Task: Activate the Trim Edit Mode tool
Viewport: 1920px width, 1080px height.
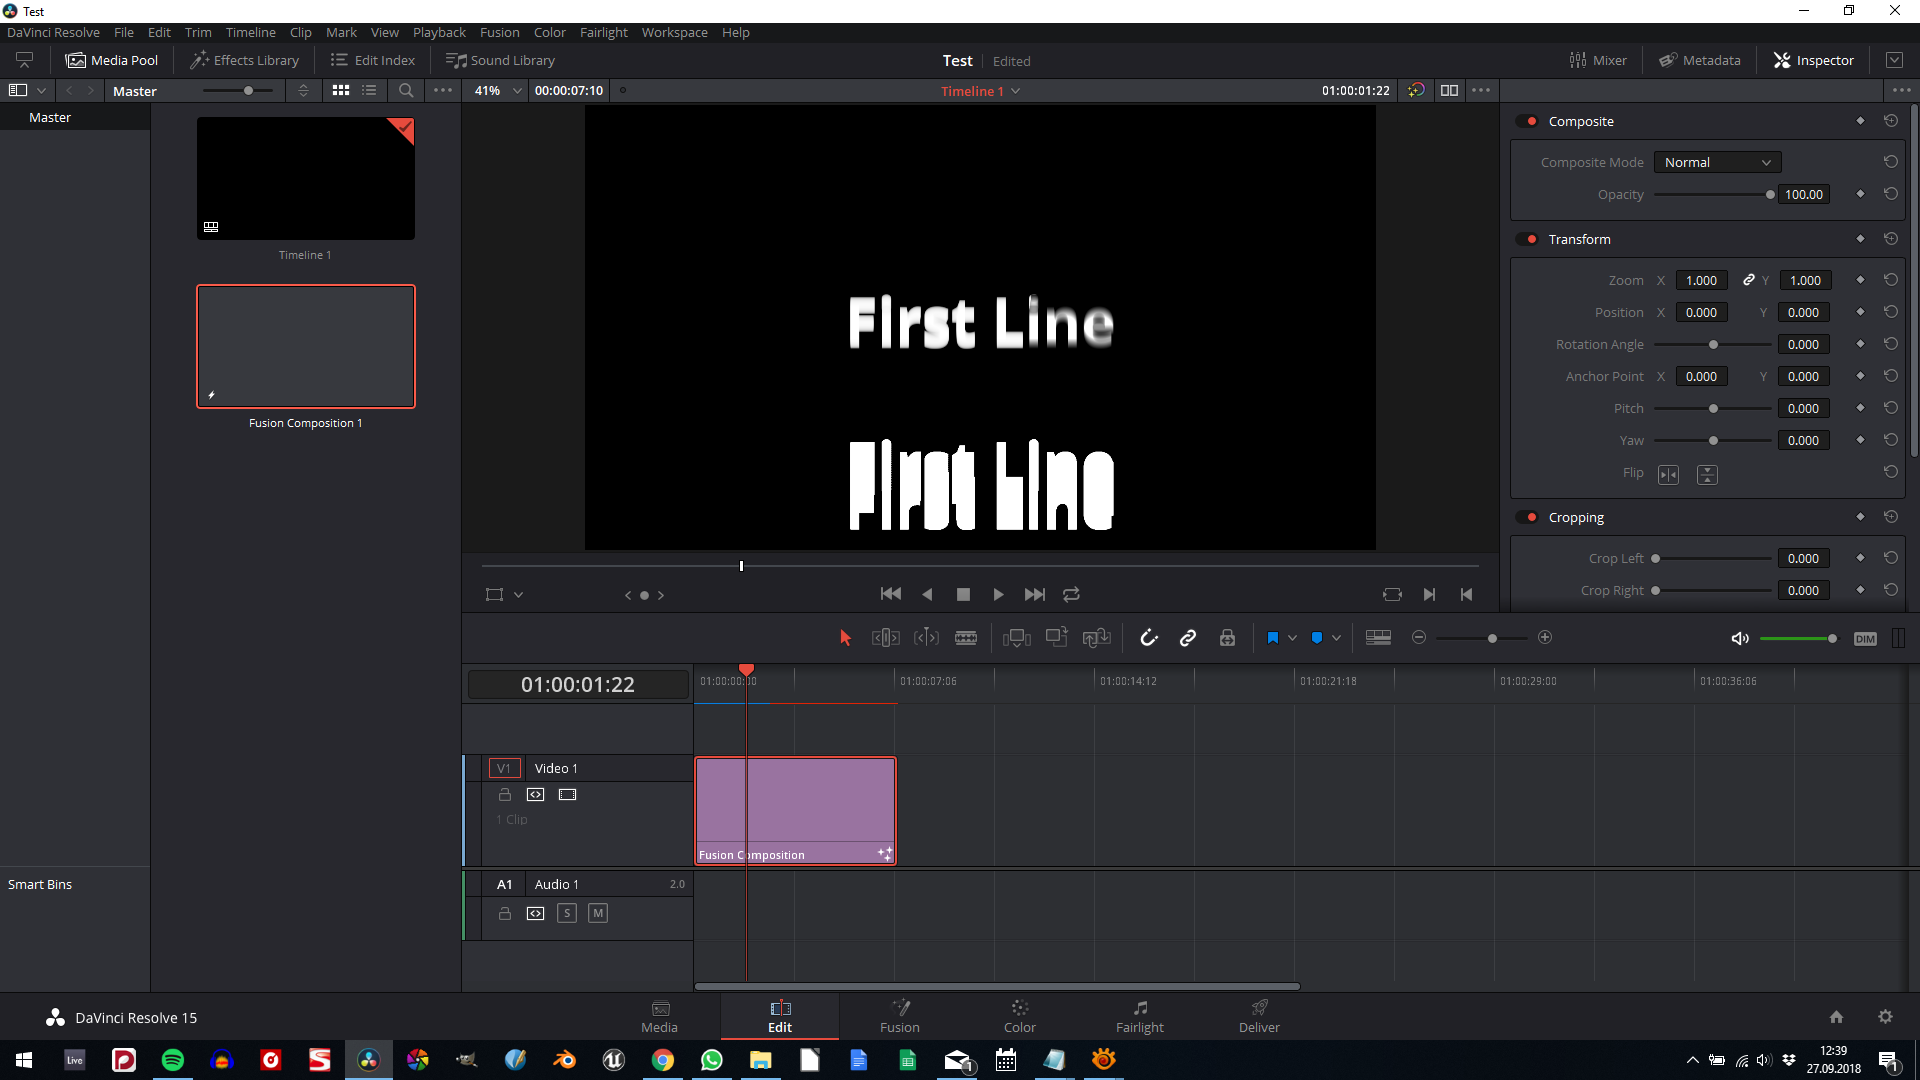Action: [x=885, y=638]
